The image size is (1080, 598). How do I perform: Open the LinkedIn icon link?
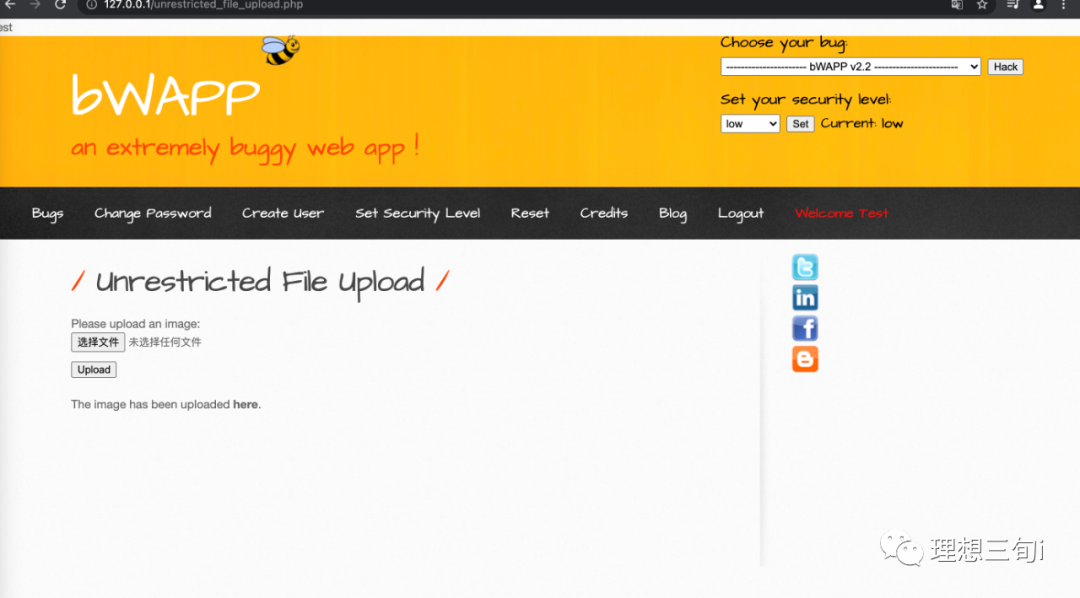tap(805, 297)
